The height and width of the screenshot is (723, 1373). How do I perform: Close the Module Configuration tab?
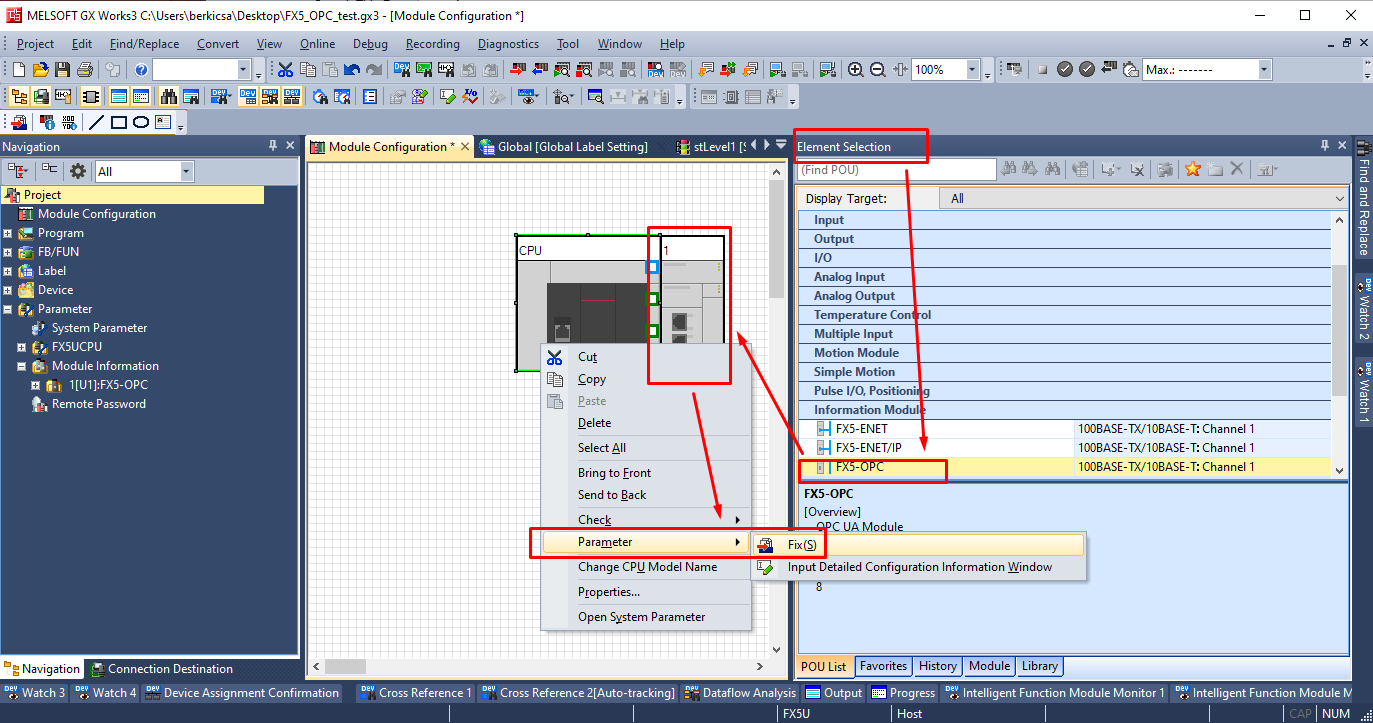pyautogui.click(x=465, y=147)
